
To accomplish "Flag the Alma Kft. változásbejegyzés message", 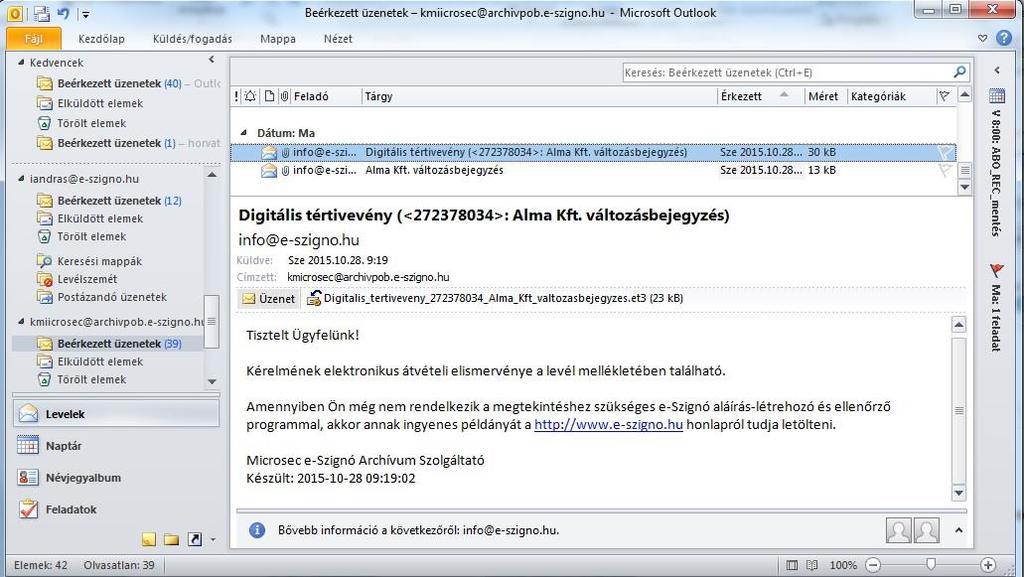I will 944,170.
